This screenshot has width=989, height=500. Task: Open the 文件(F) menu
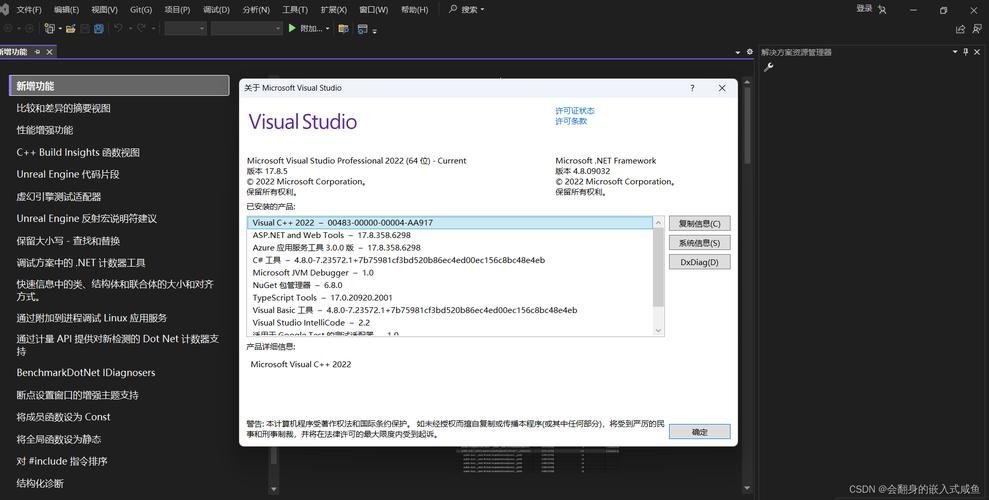point(29,9)
